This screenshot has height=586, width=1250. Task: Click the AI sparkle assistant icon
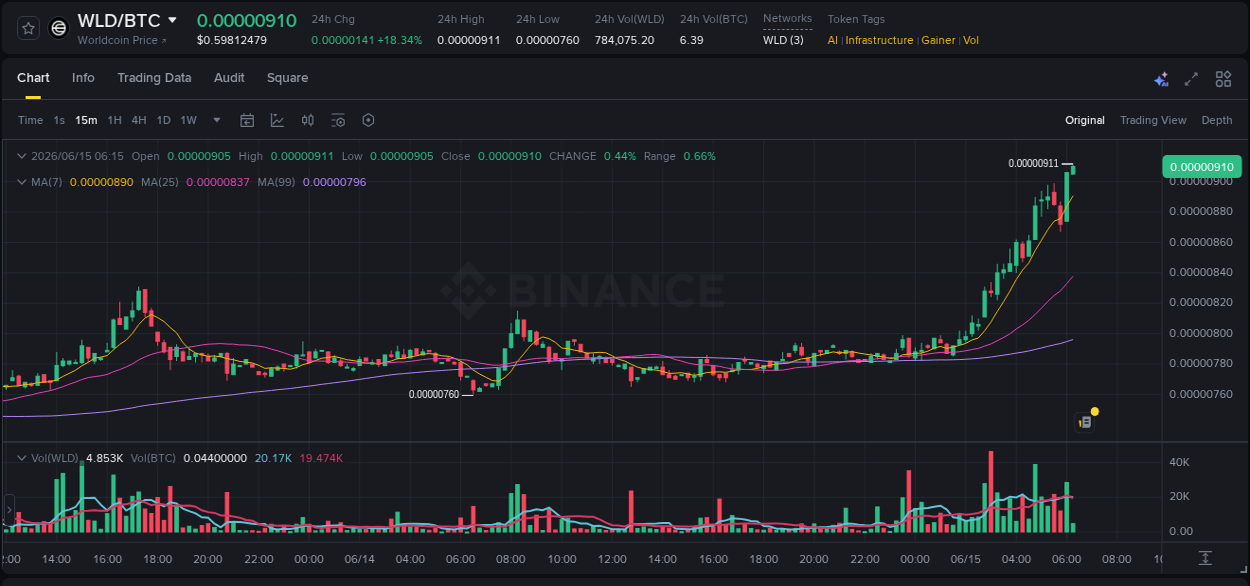(x=1161, y=79)
